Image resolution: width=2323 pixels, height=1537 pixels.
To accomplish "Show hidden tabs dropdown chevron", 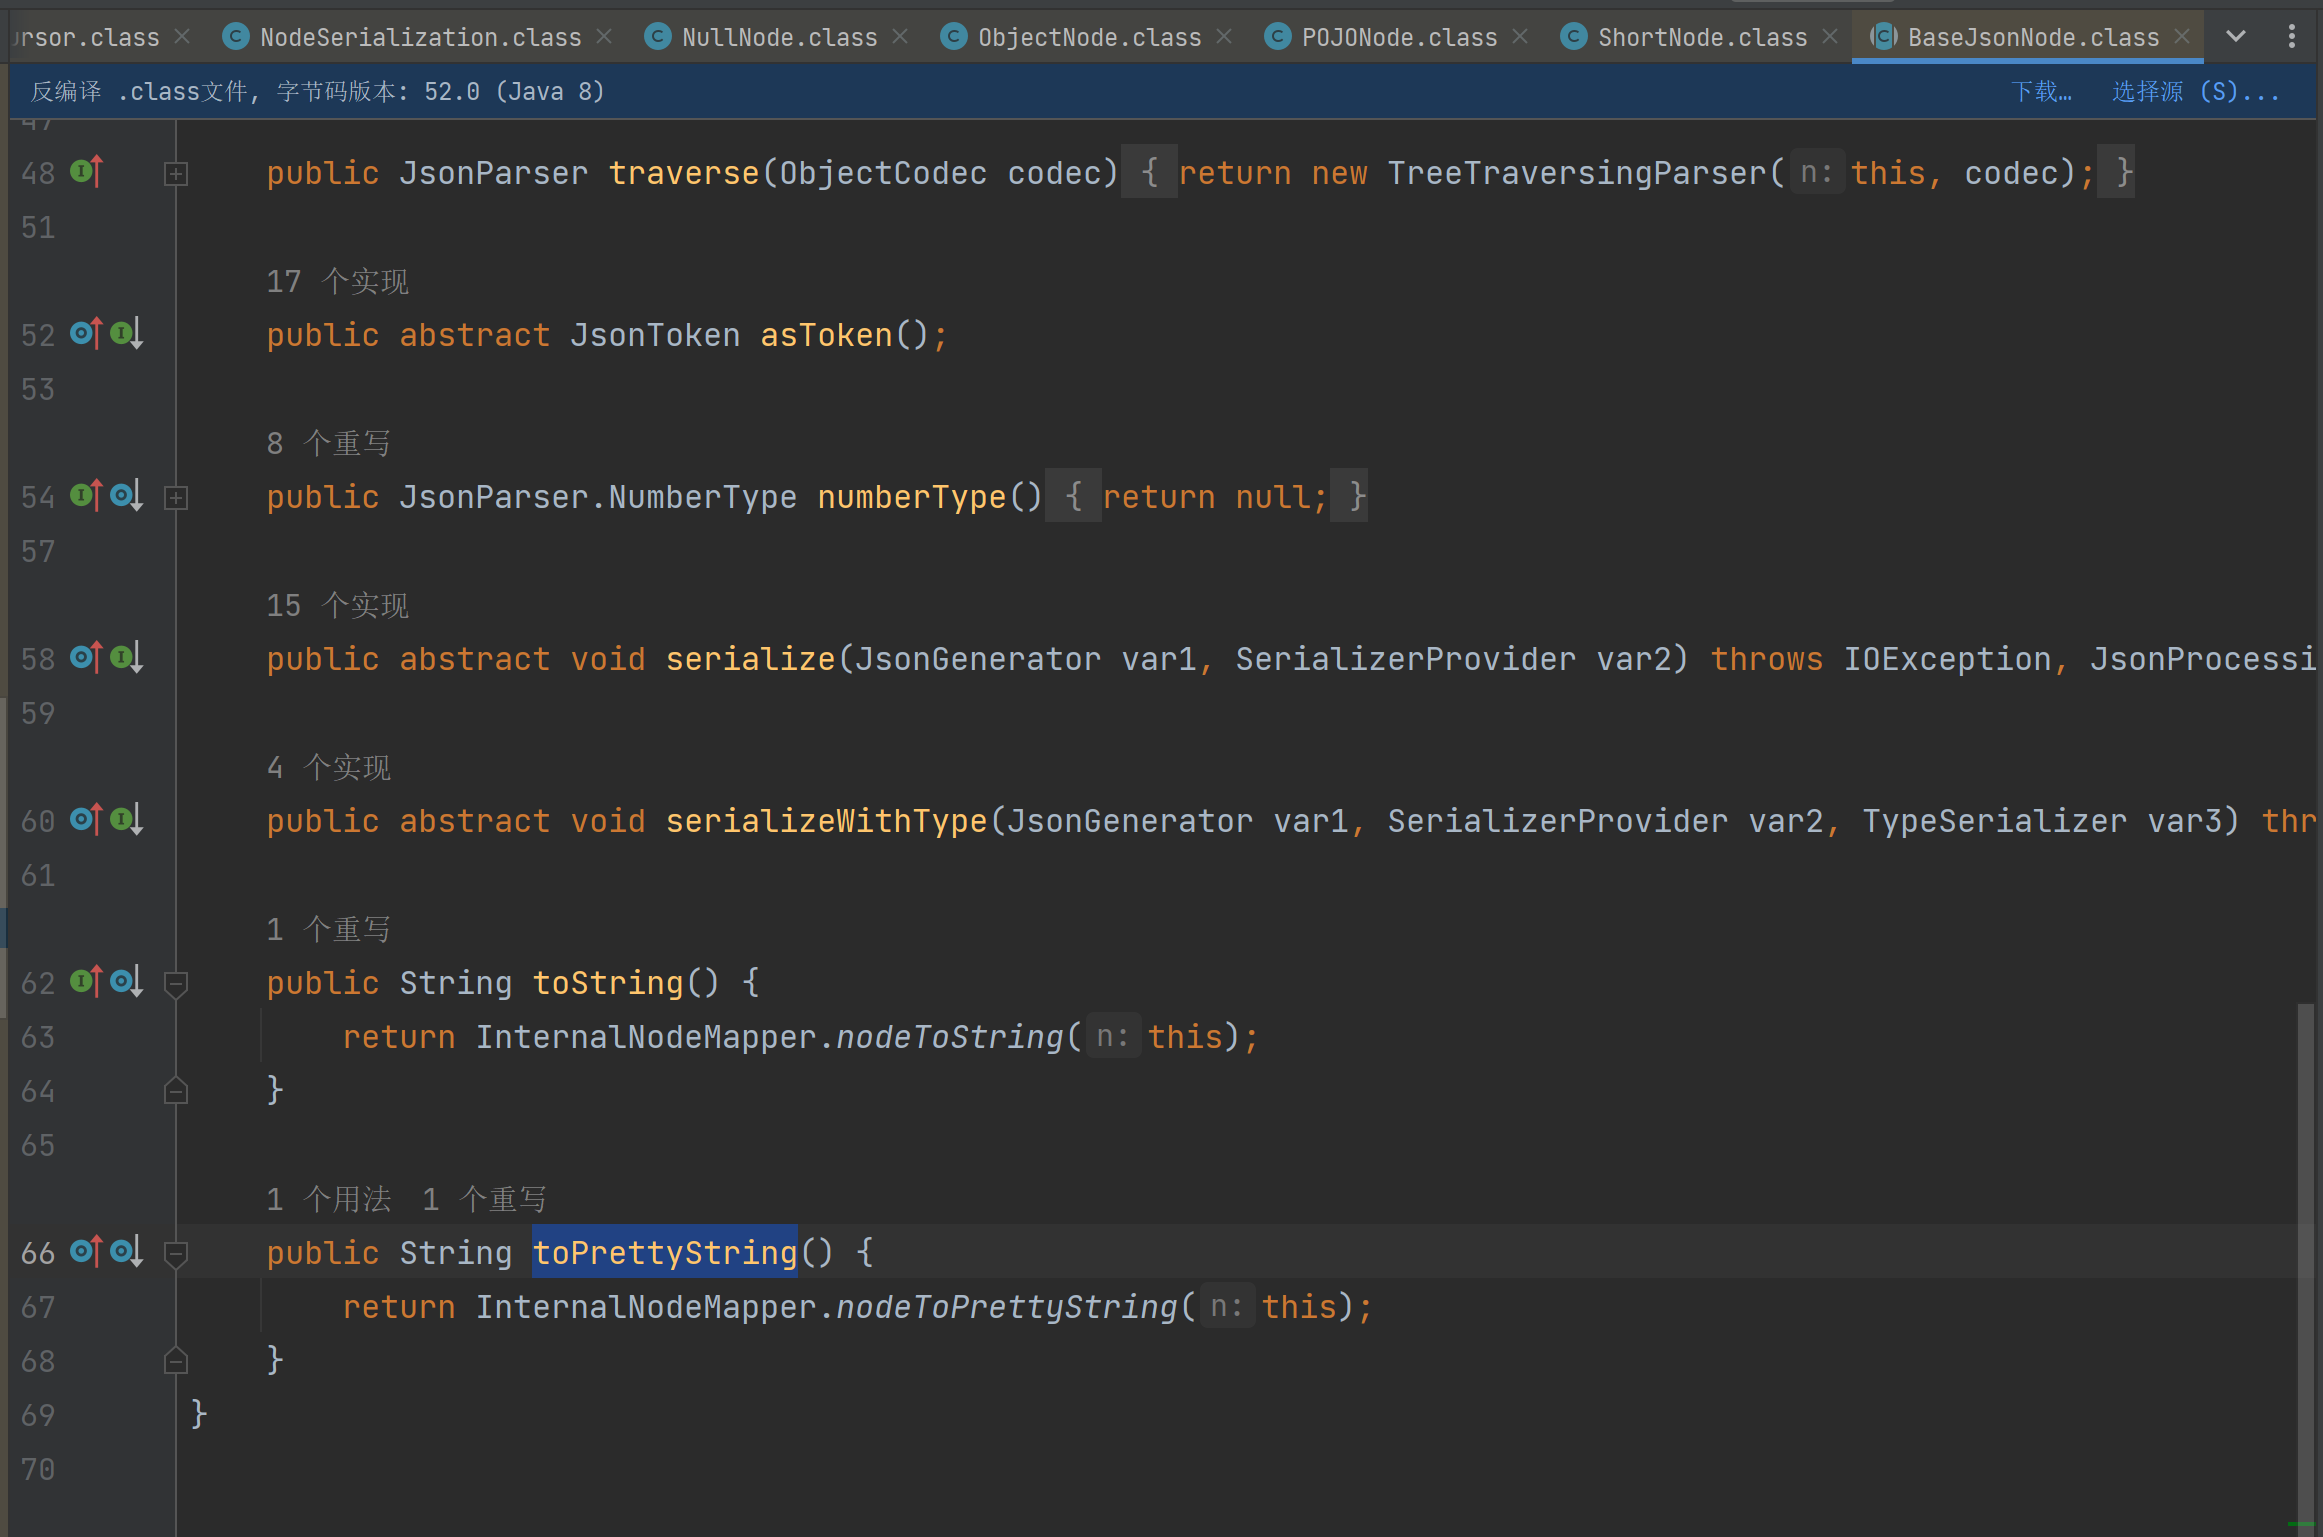I will [x=2236, y=37].
